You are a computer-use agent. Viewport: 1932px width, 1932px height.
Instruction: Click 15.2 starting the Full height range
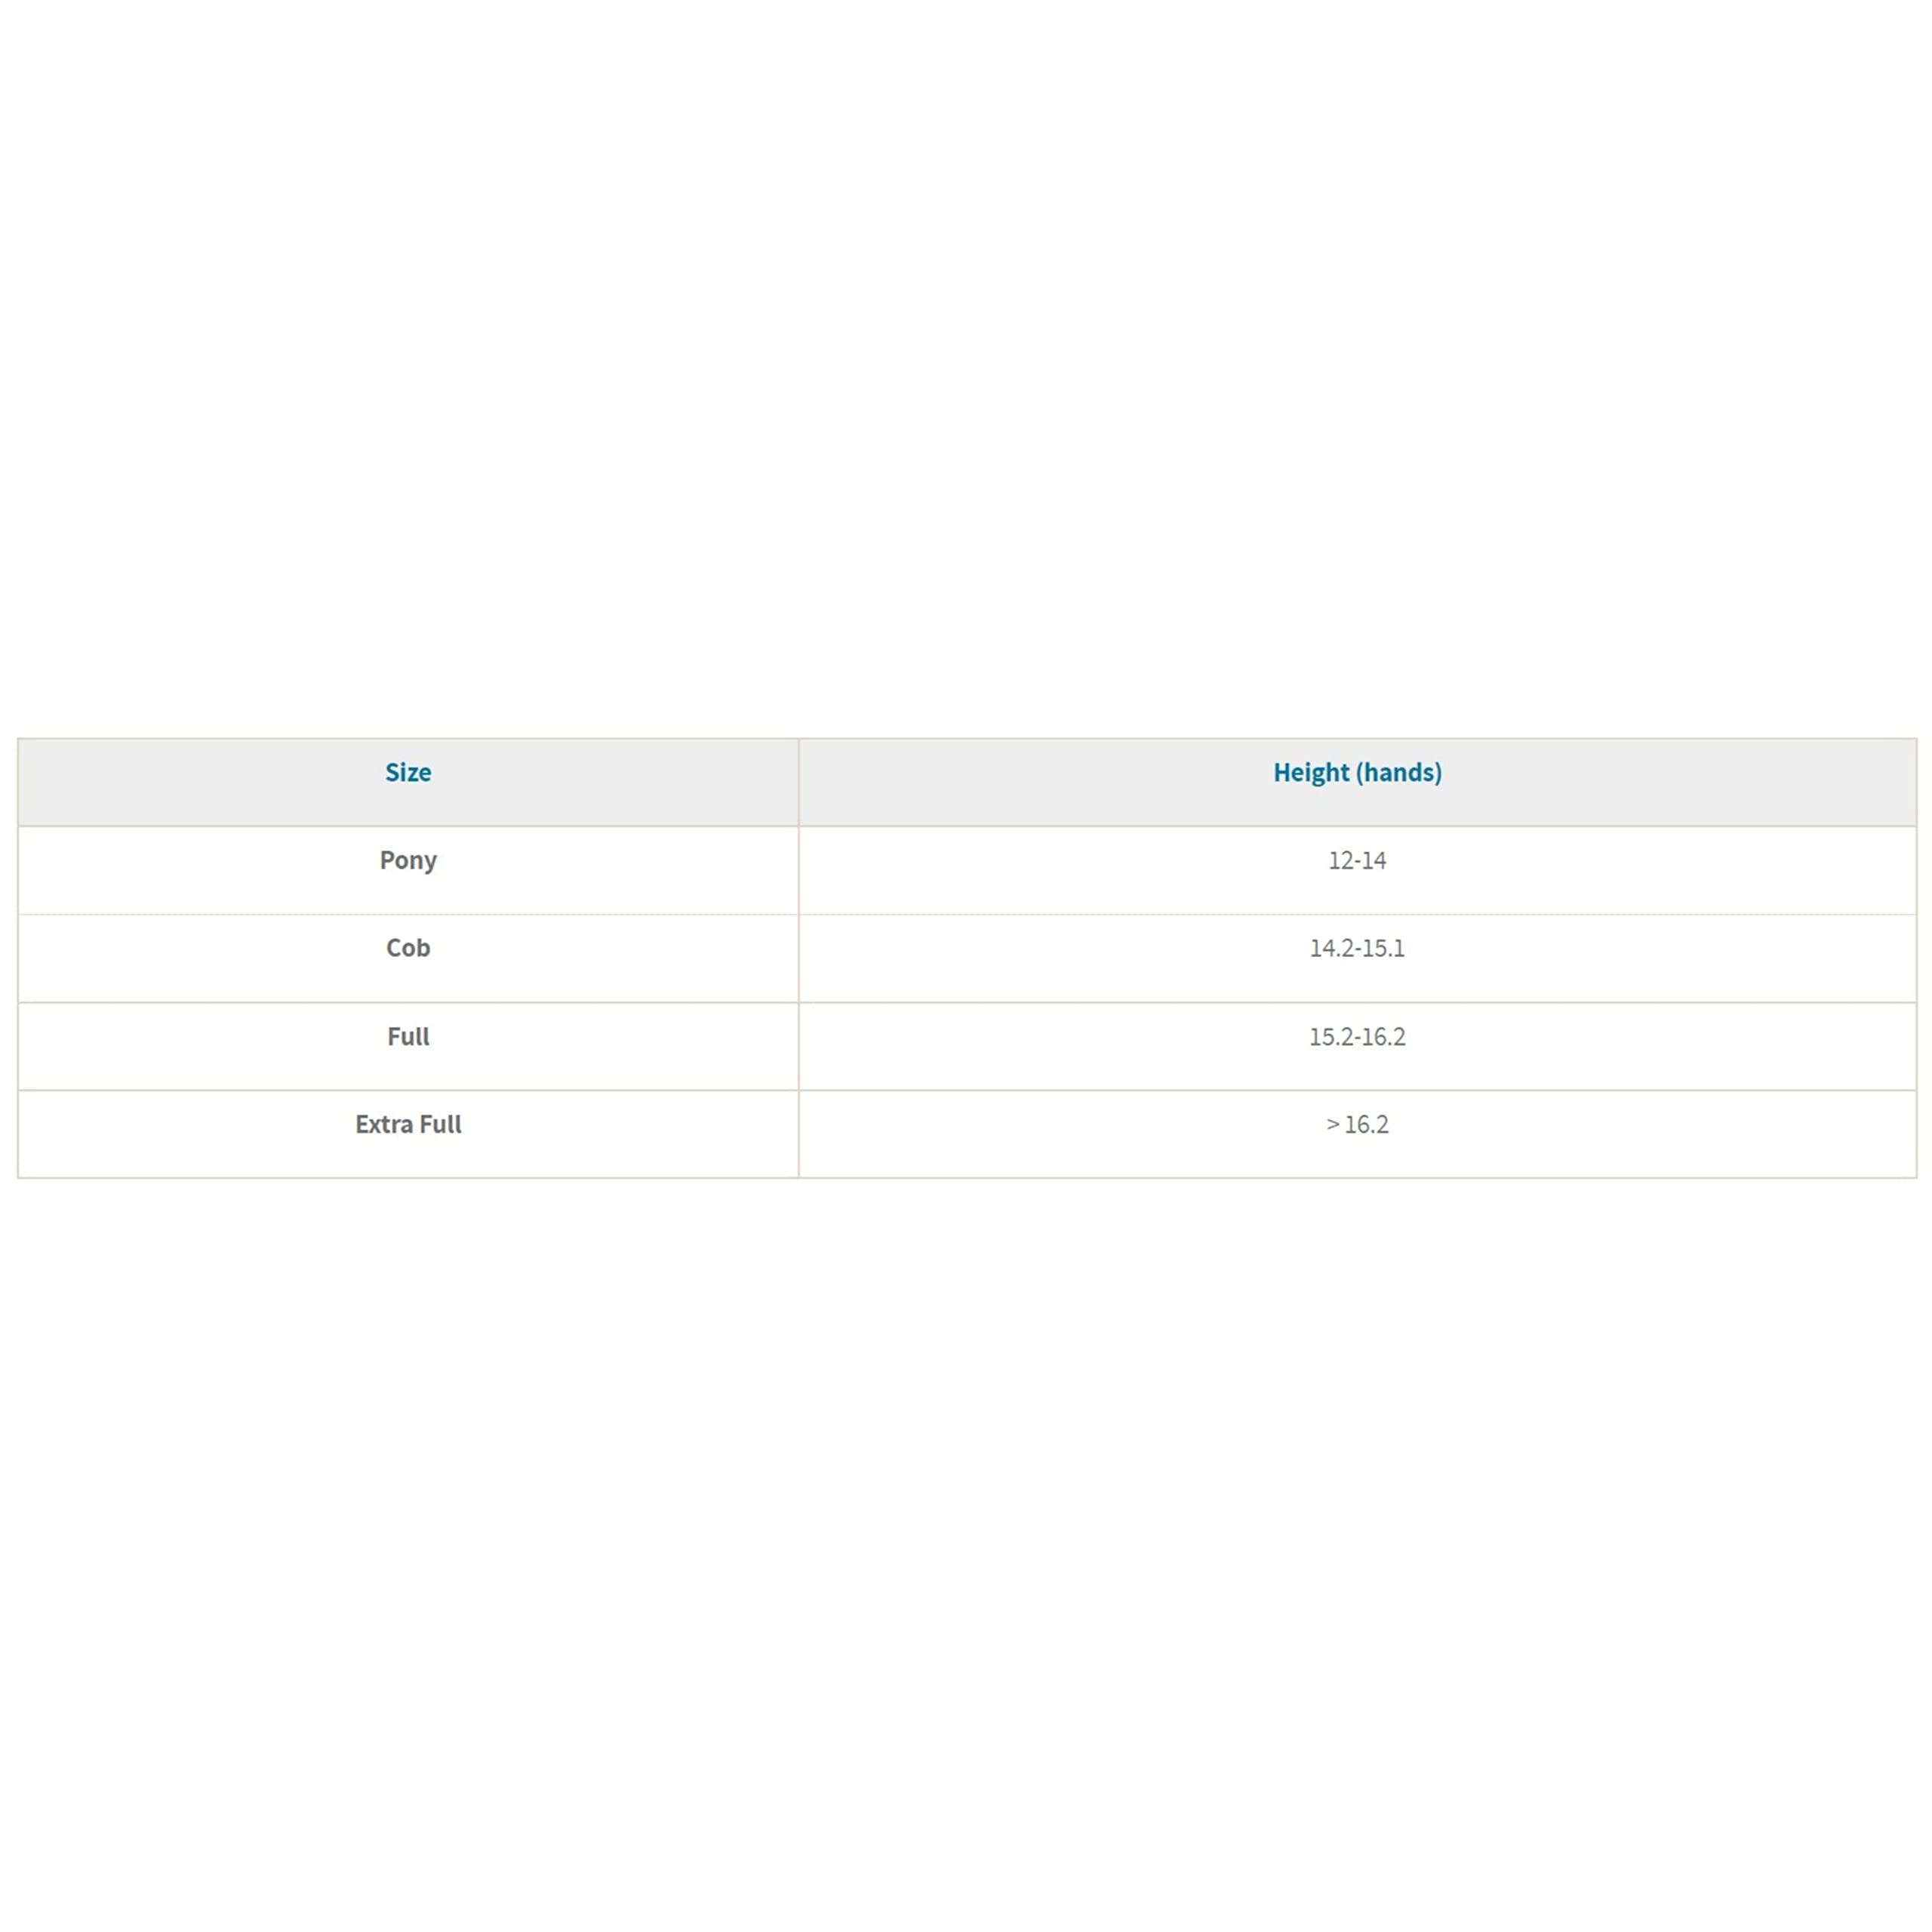1330,1036
